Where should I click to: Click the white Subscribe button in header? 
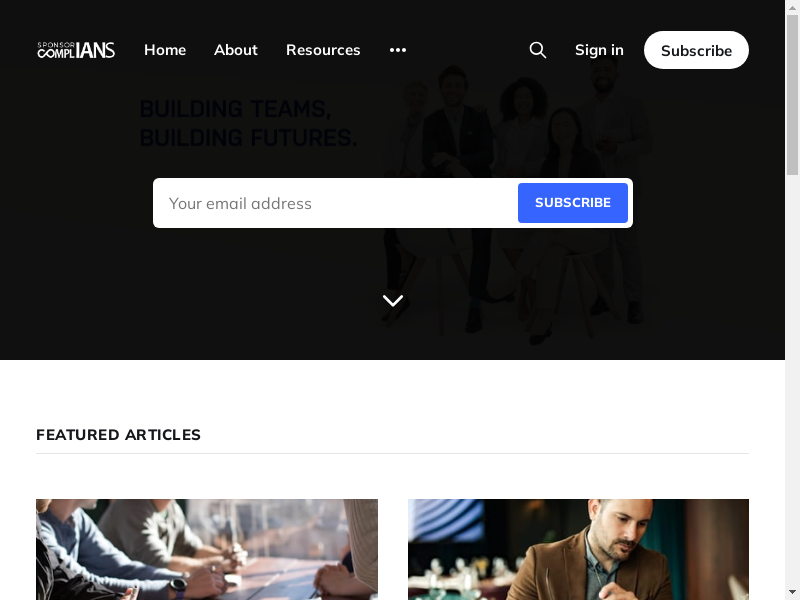pyautogui.click(x=696, y=50)
